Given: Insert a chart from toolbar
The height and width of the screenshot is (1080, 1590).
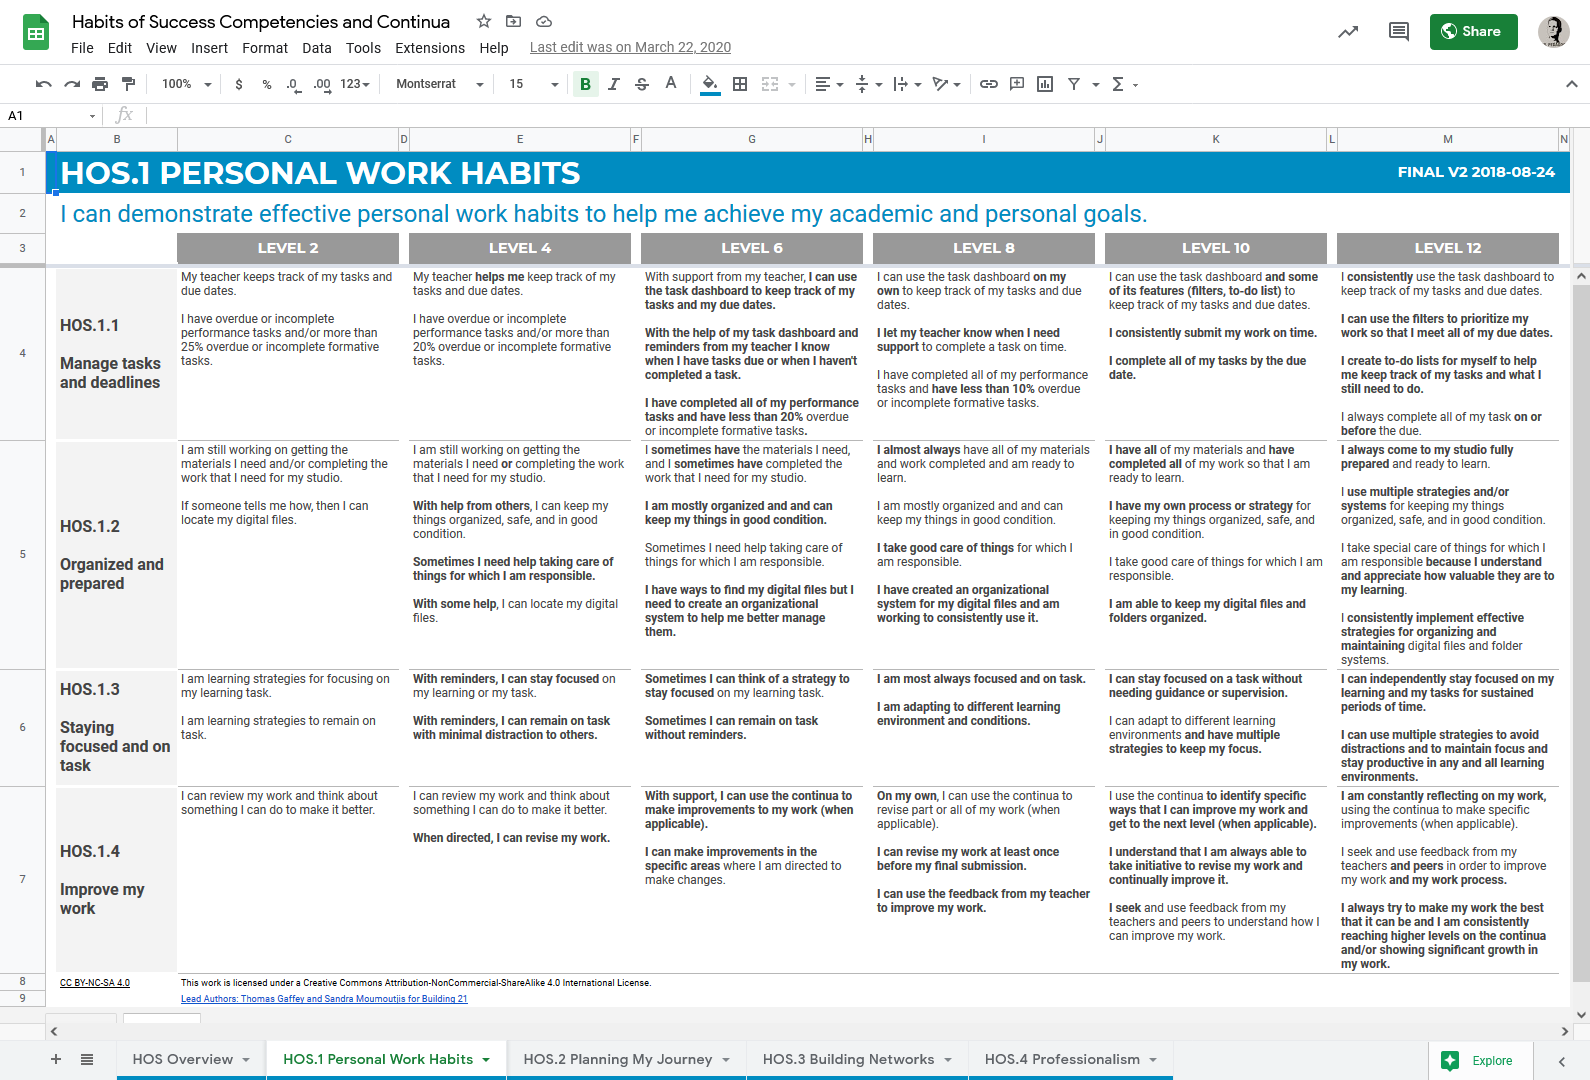Looking at the screenshot, I should coord(1045,84).
